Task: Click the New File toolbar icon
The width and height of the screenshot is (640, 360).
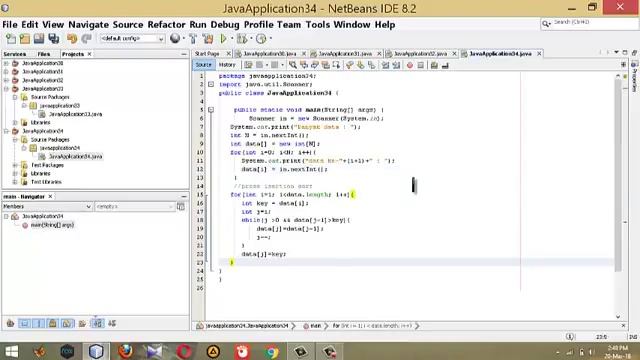Action: 11,39
